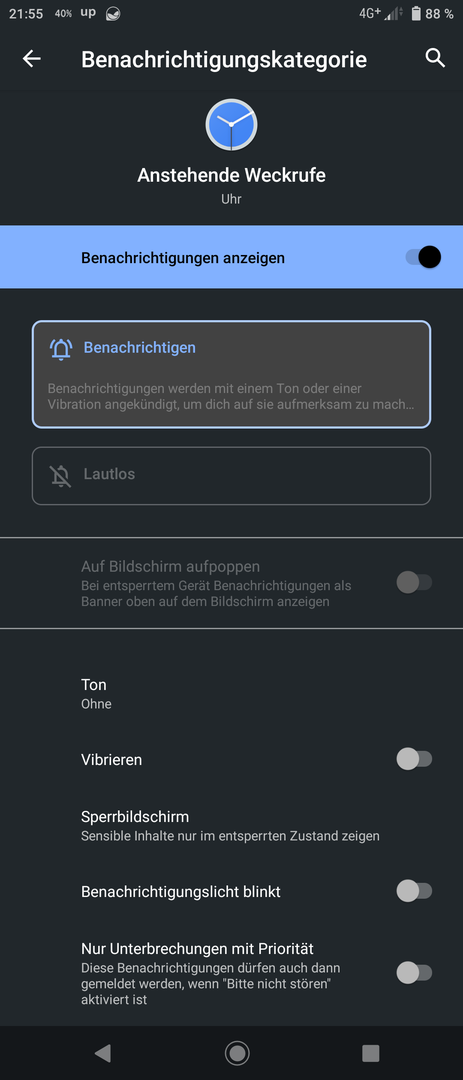Enable Nur Unterbrechungen mit Priorität switch
This screenshot has height=1080, width=463.
pos(414,973)
